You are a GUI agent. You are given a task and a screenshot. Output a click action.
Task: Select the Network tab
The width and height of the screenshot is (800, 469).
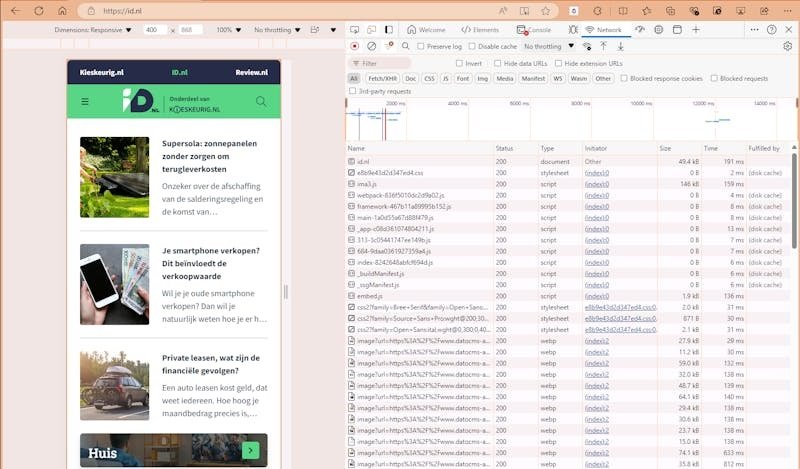click(604, 30)
